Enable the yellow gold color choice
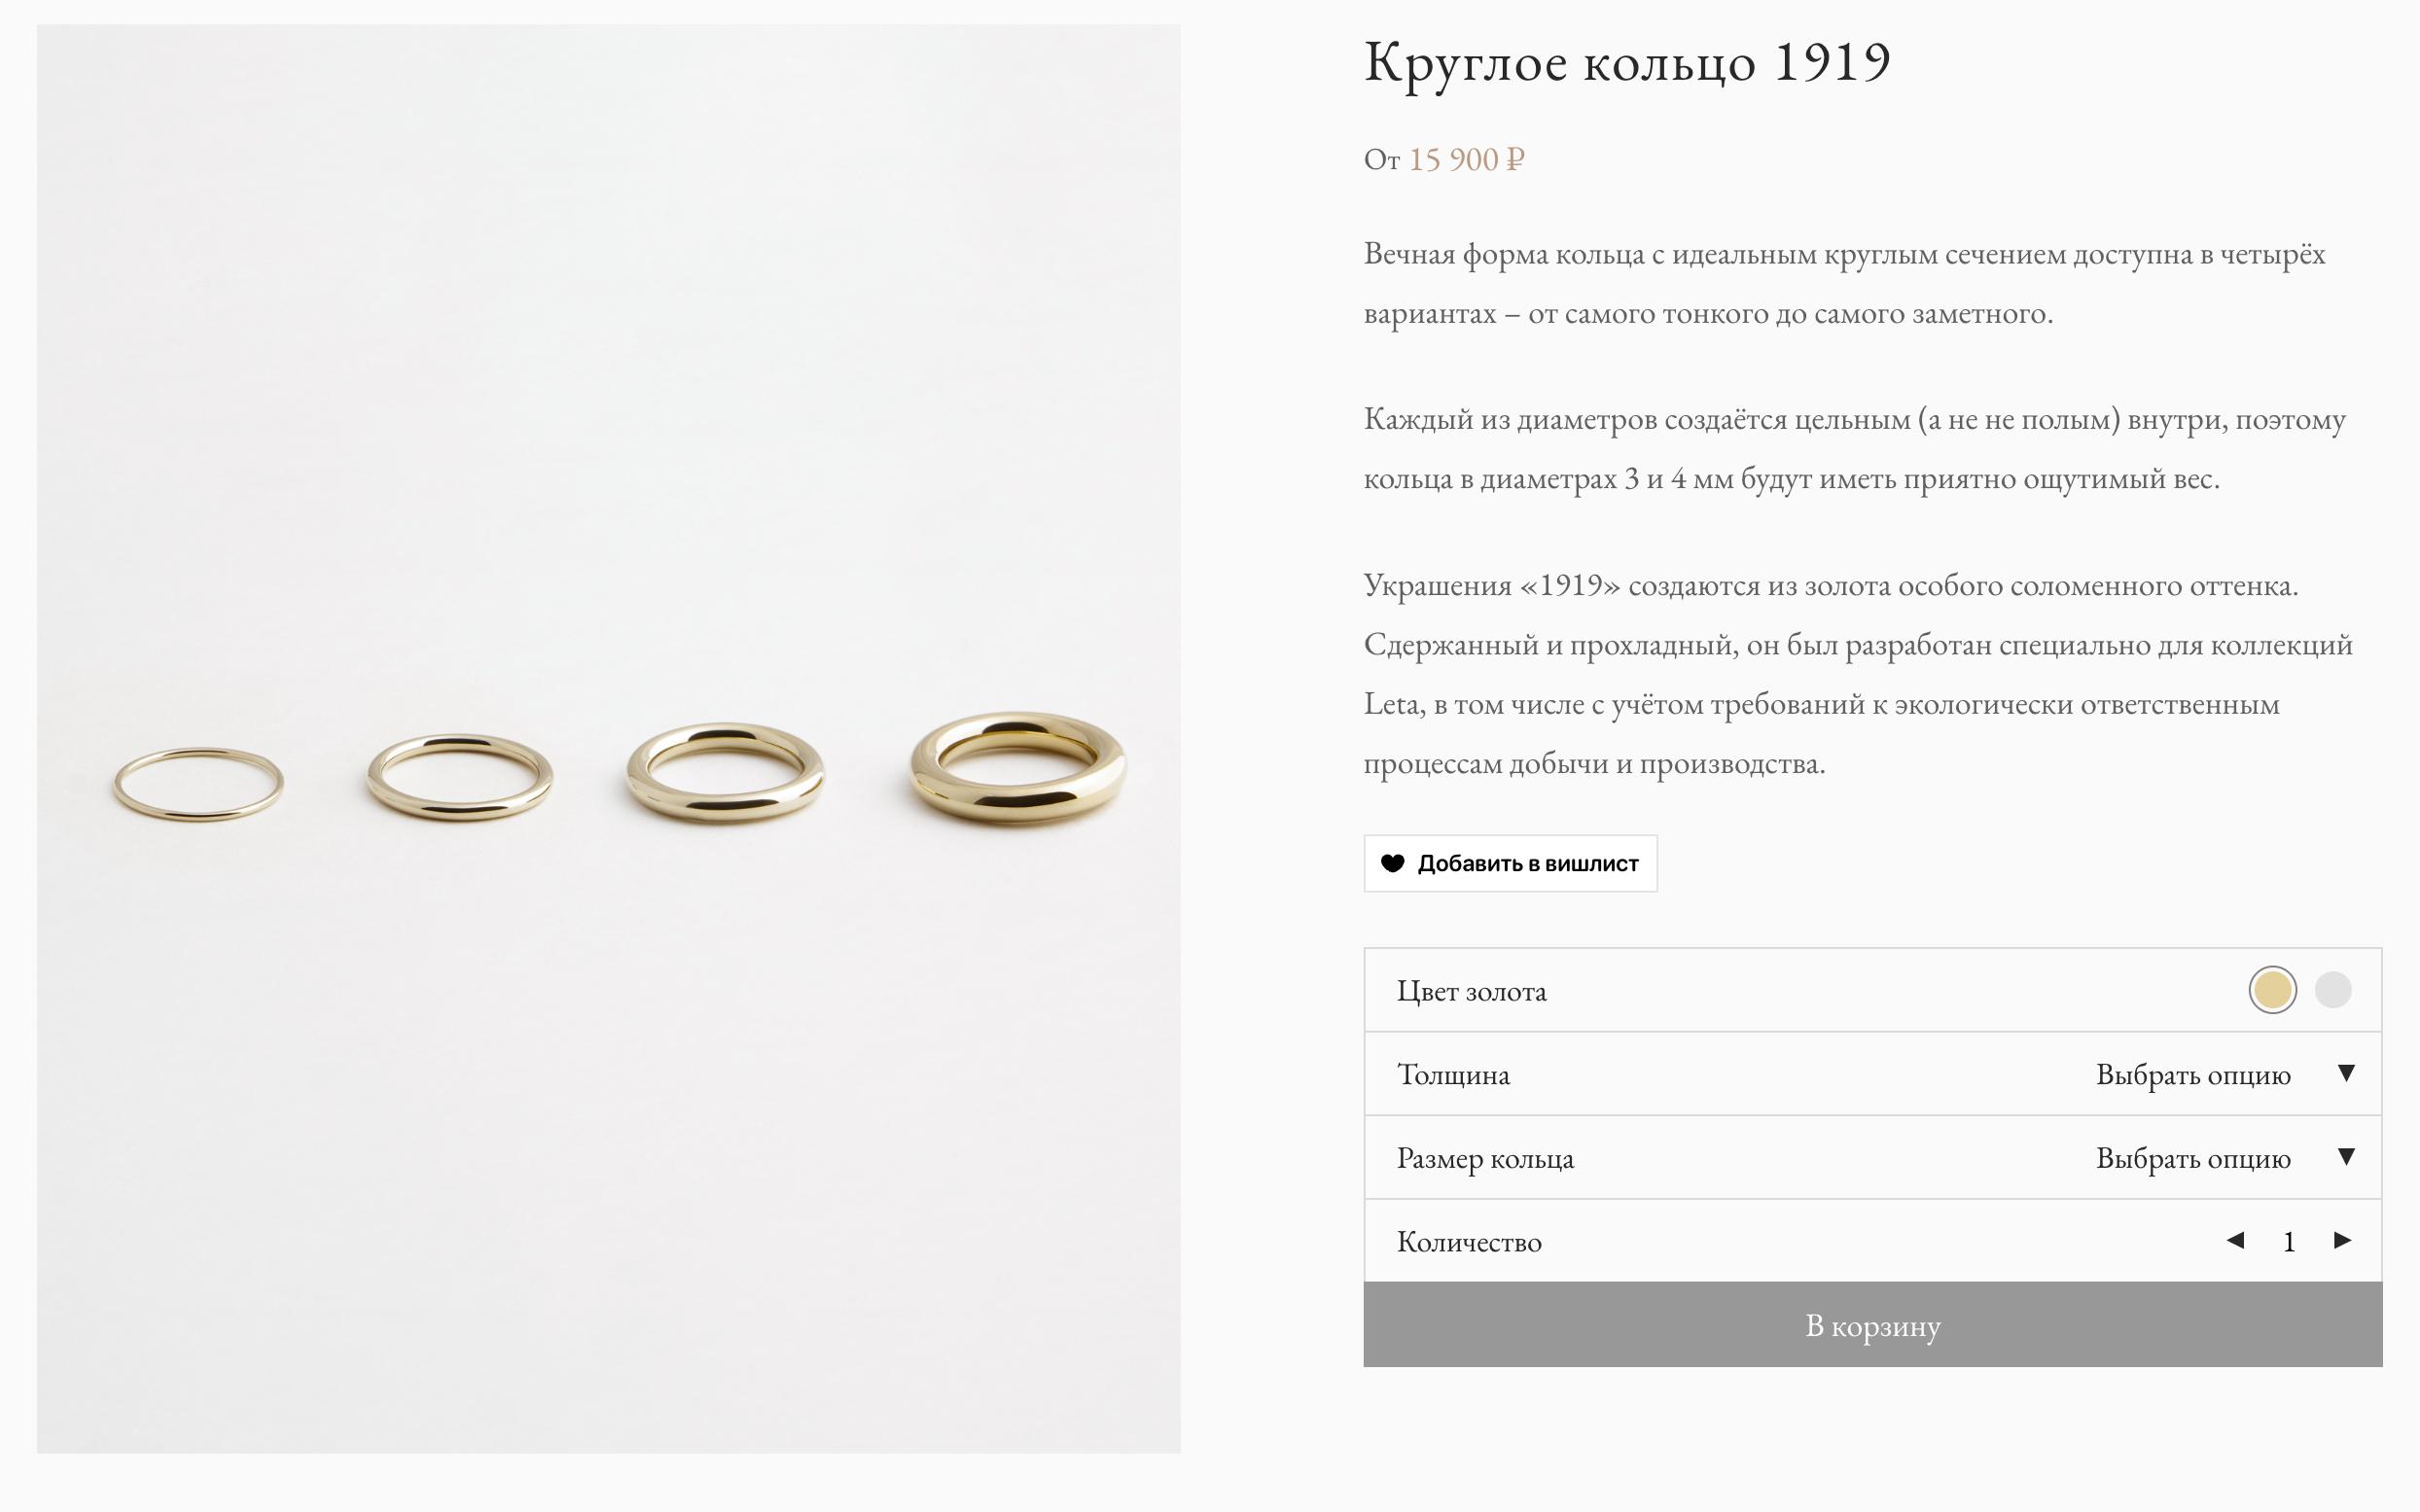2420x1512 pixels. [x=2272, y=991]
